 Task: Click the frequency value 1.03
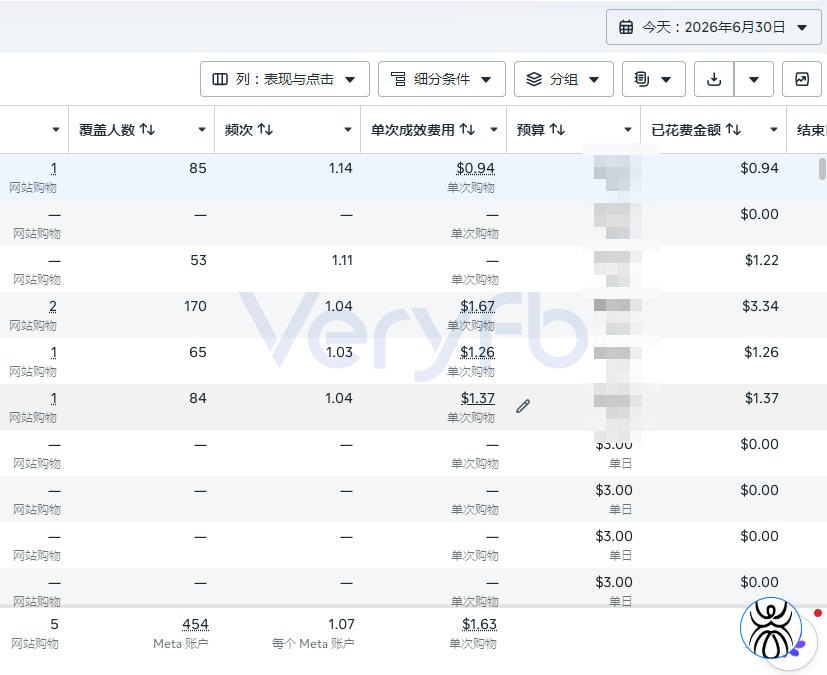pyautogui.click(x=339, y=352)
